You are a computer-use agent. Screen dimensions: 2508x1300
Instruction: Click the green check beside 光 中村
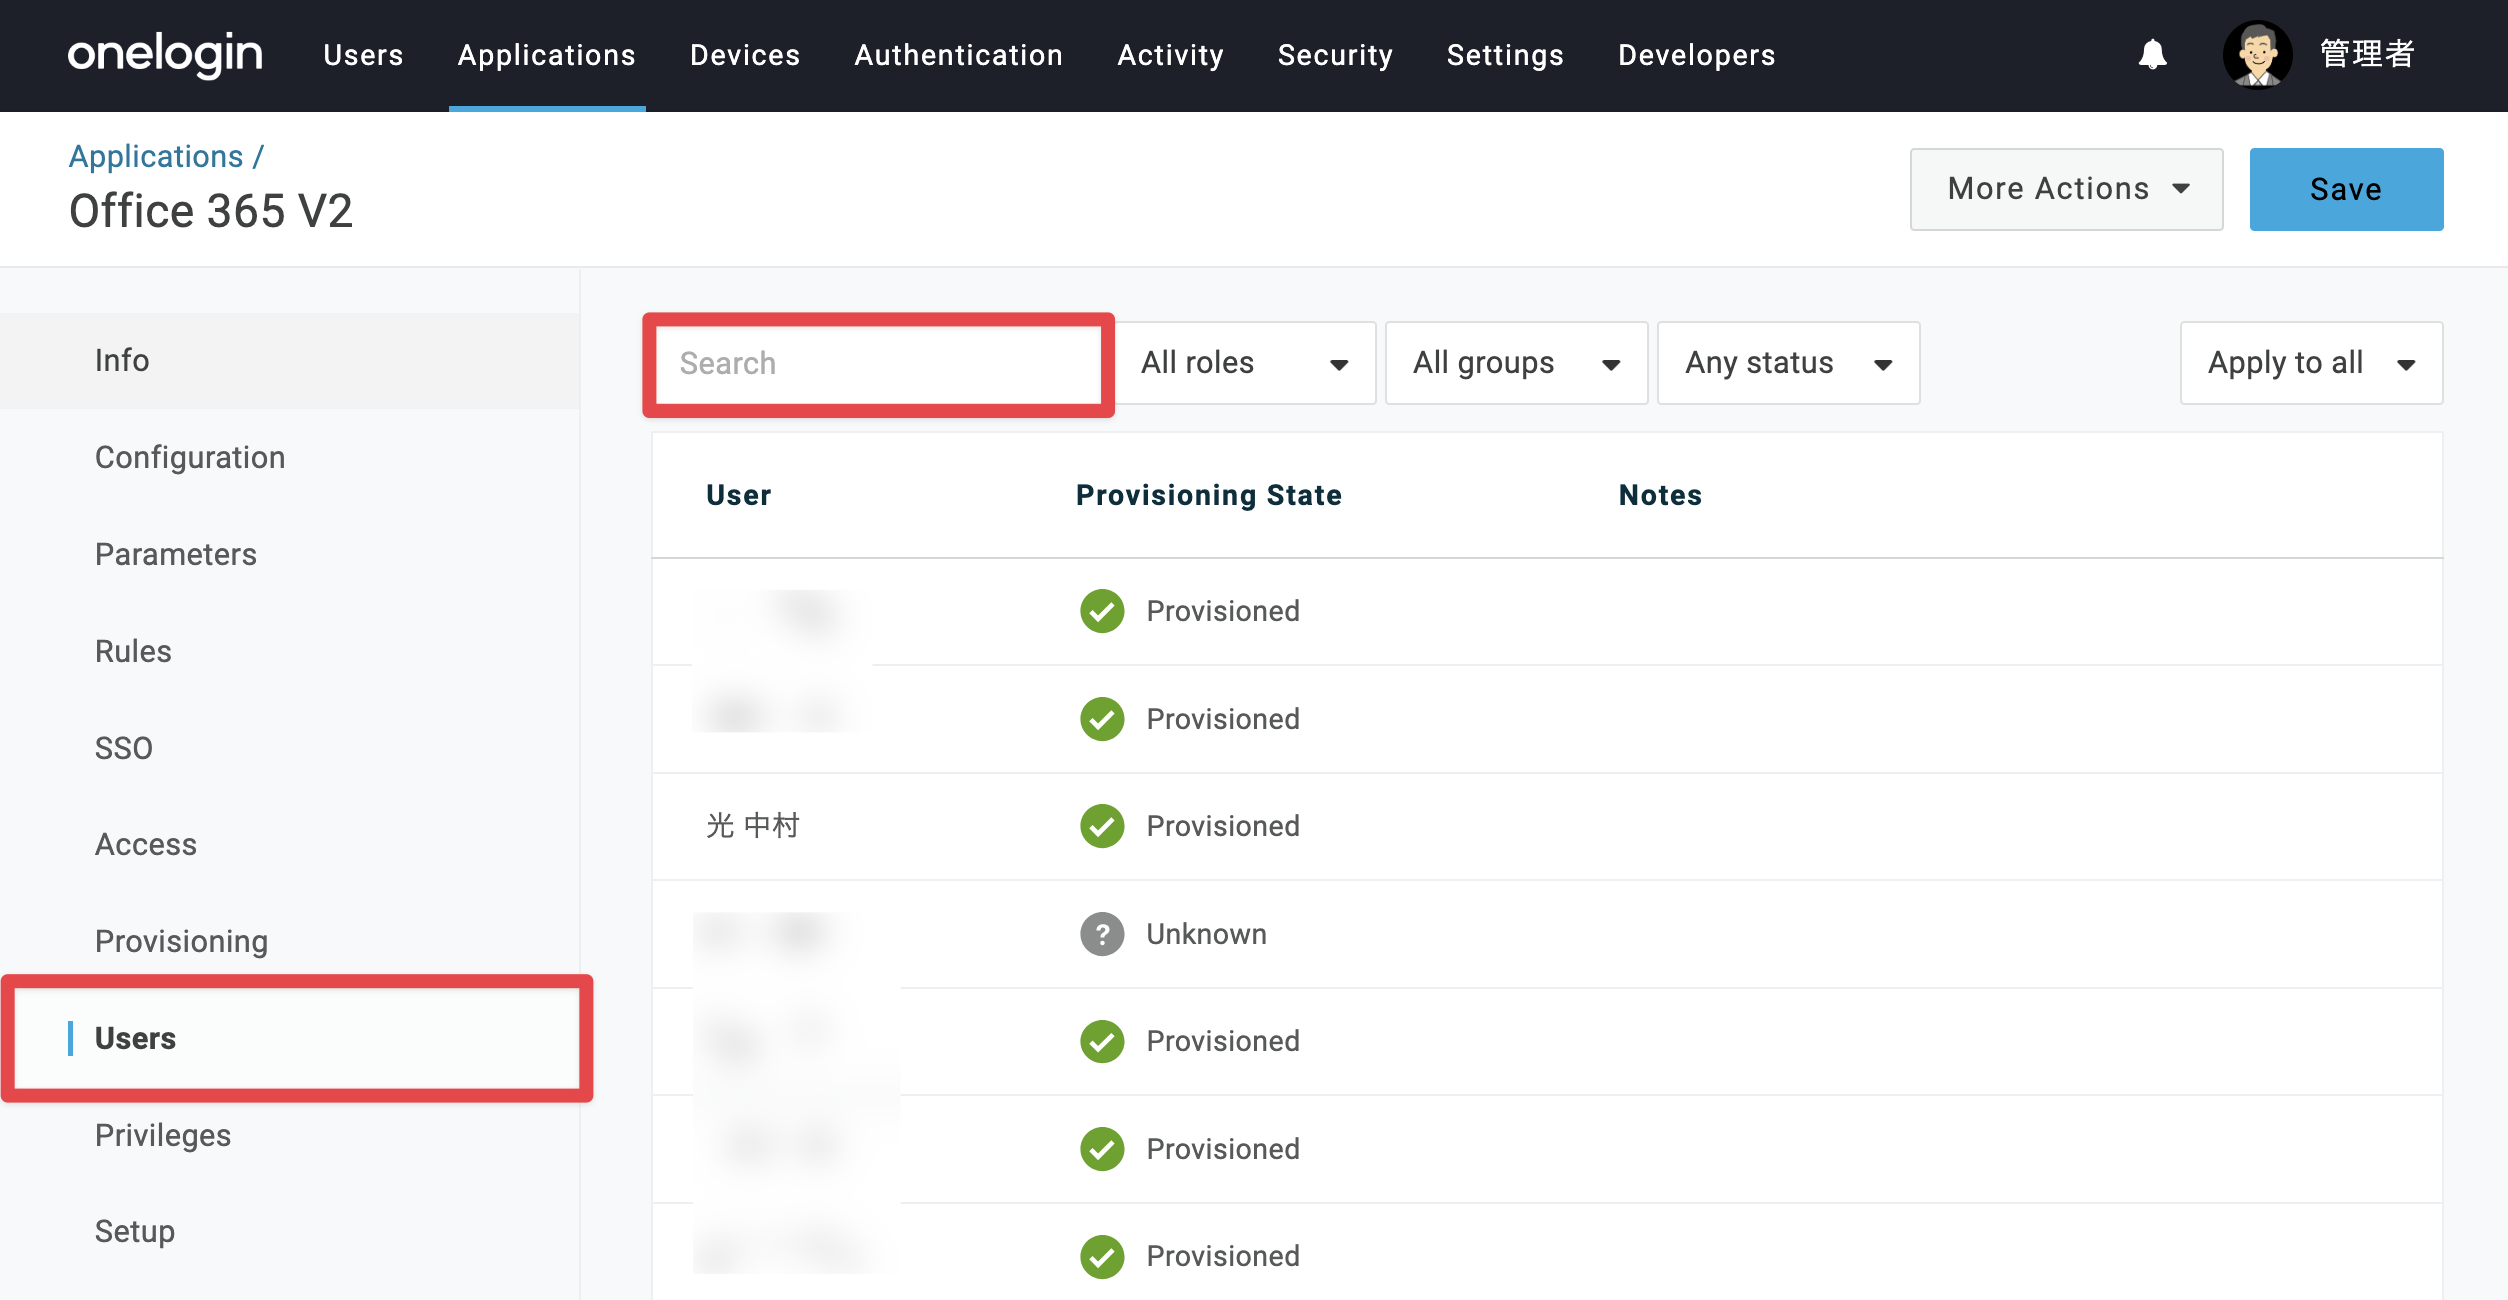[x=1102, y=826]
